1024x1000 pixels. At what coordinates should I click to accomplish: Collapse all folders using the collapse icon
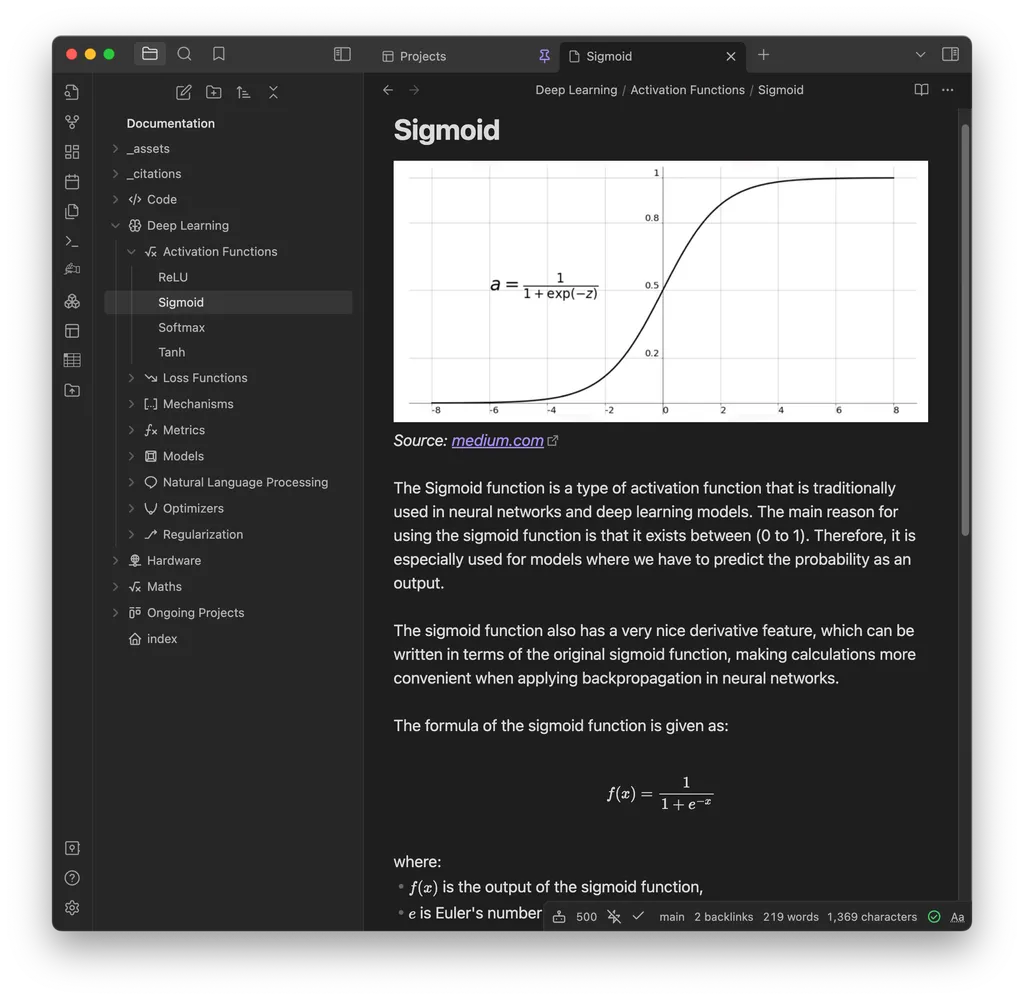[273, 91]
